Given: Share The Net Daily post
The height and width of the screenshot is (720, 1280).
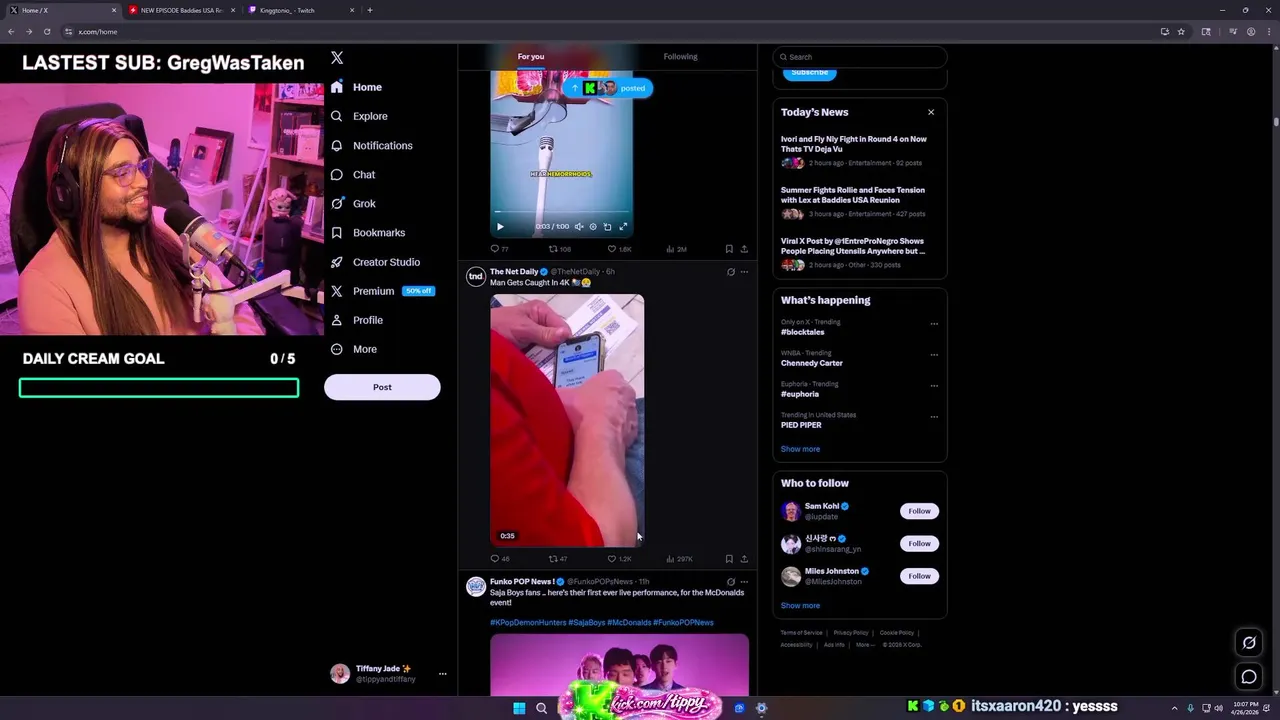Looking at the screenshot, I should 744,559.
